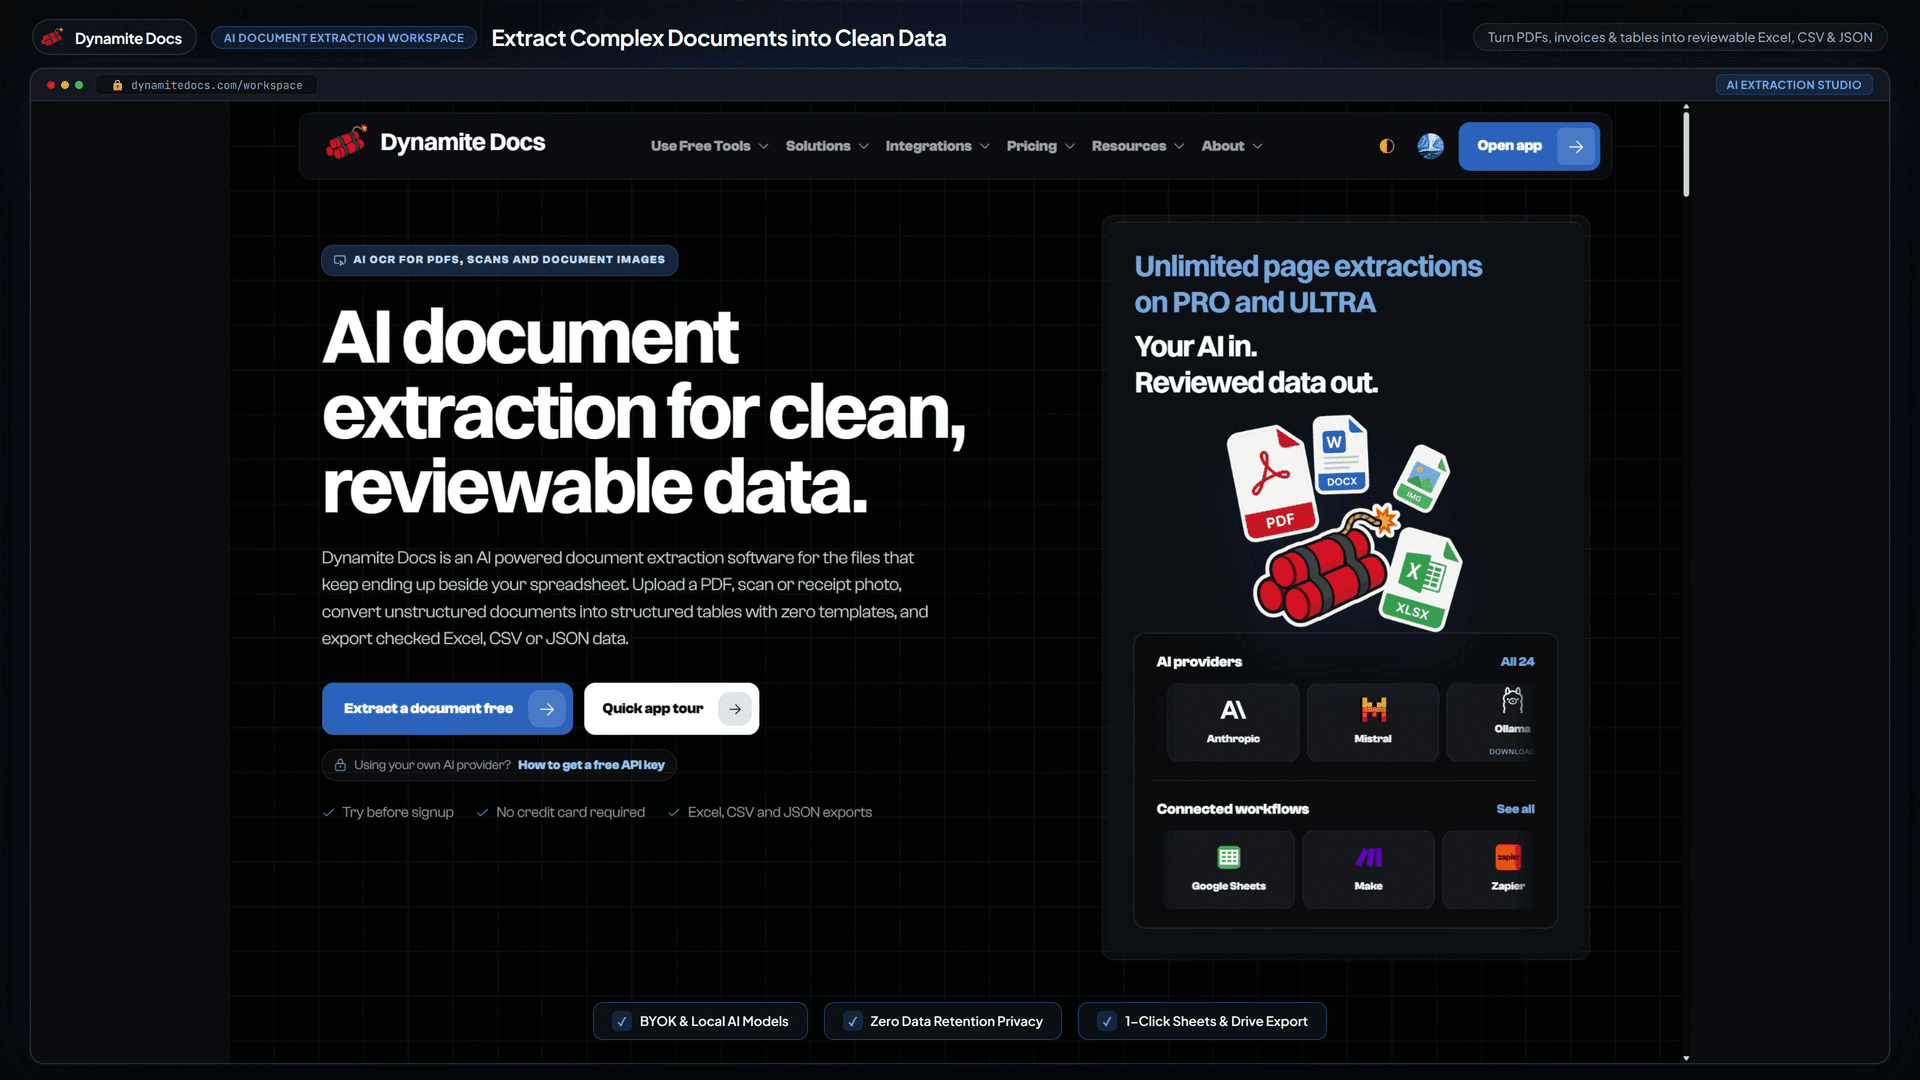Open the Make workflow card
1920x1080 pixels.
tap(1368, 869)
